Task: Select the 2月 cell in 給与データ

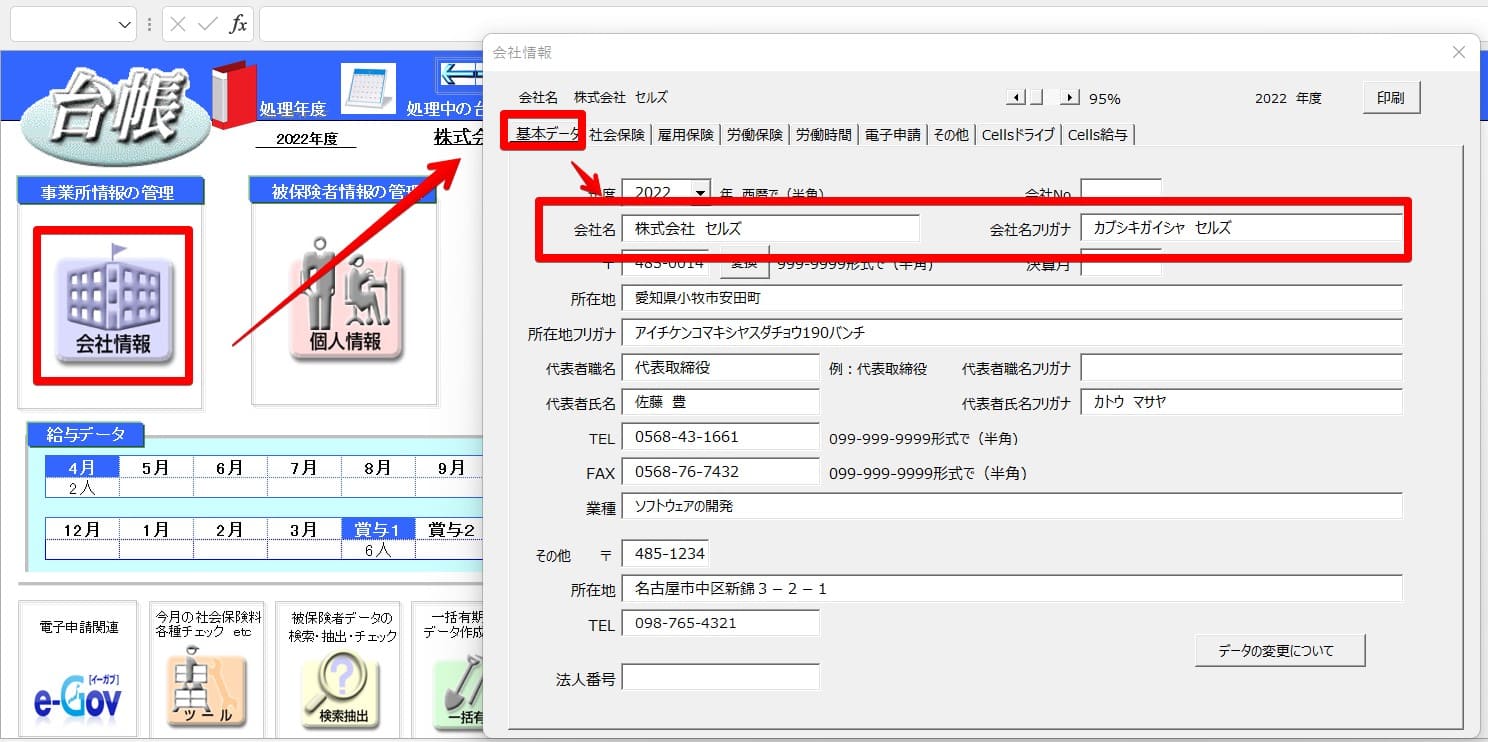Action: (x=230, y=529)
